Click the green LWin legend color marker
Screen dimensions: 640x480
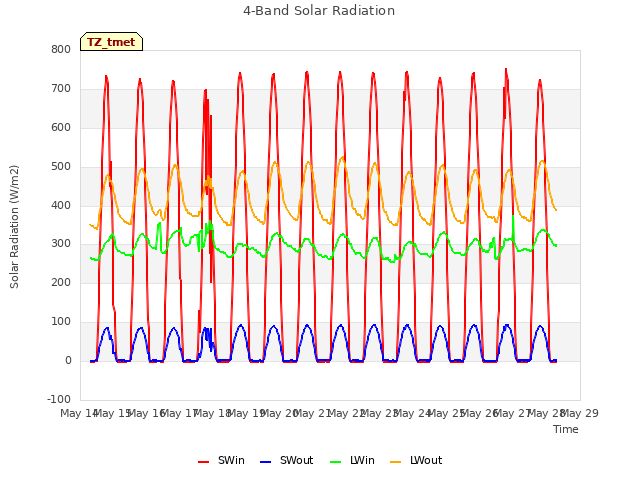(x=335, y=462)
